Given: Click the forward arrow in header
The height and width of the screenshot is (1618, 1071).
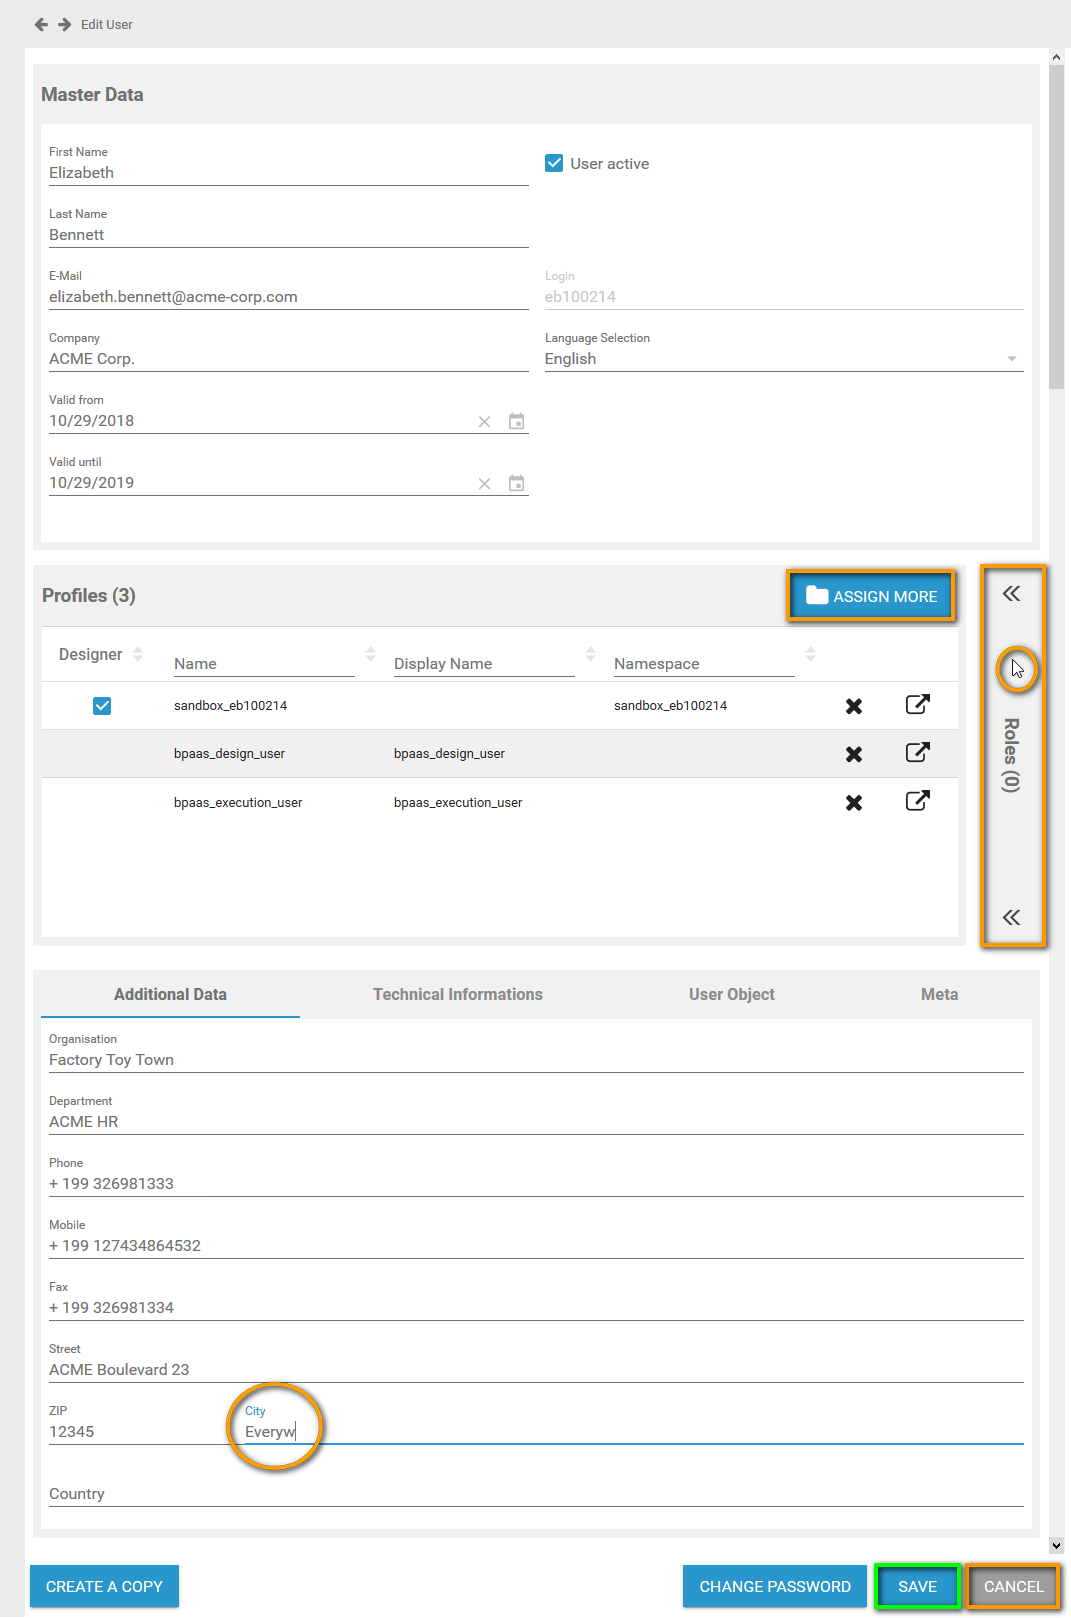Looking at the screenshot, I should tap(64, 24).
